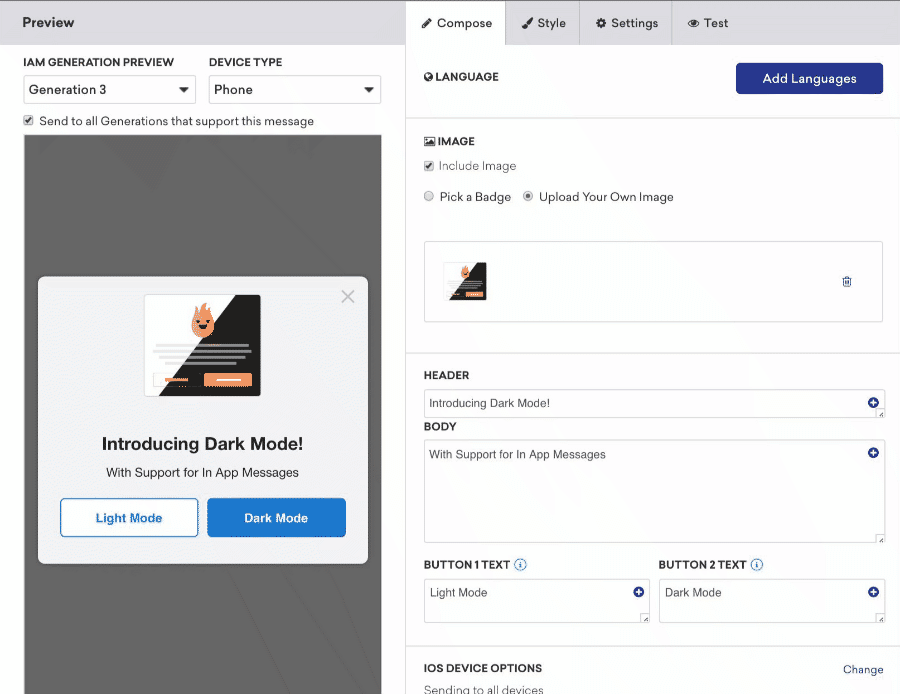Click the Light Mode preview button
This screenshot has width=900, height=694.
[x=129, y=518]
